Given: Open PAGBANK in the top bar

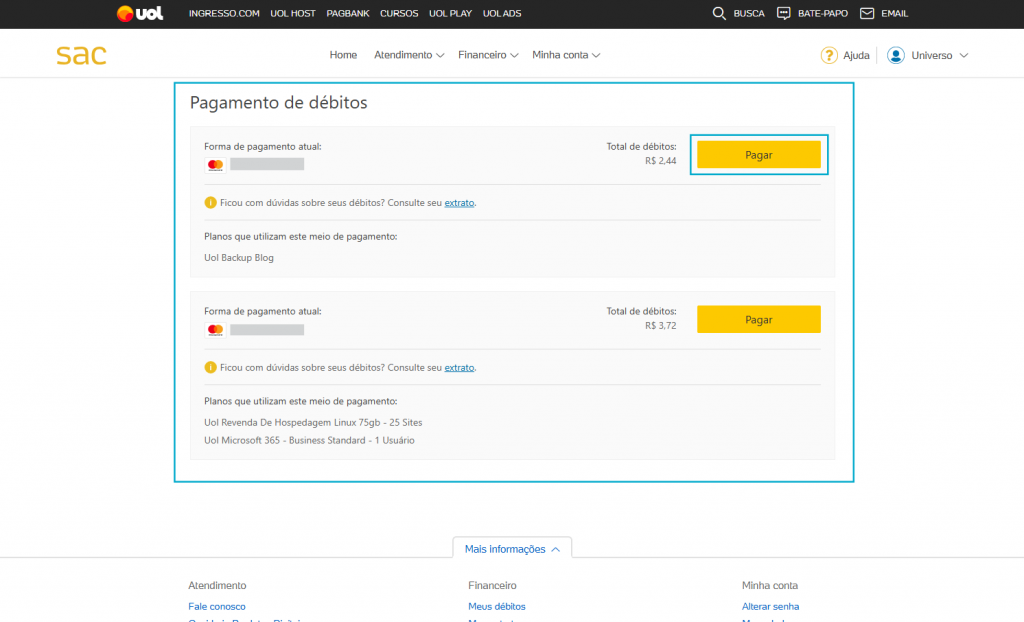Looking at the screenshot, I should [x=348, y=13].
